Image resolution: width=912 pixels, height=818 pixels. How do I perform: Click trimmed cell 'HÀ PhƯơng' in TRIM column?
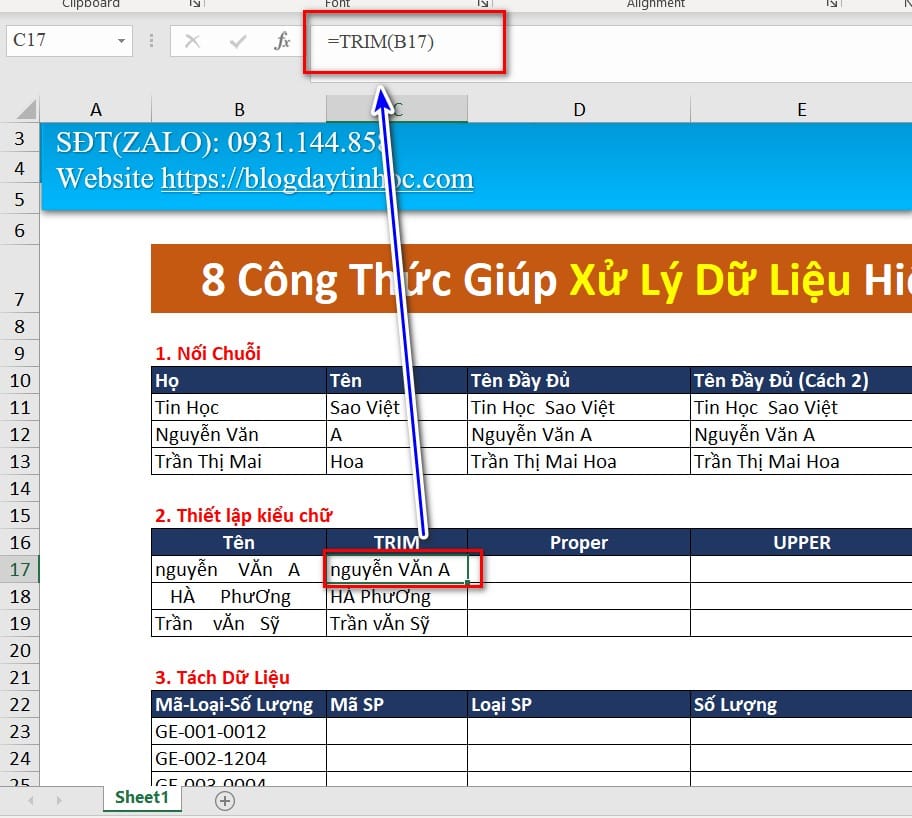[397, 596]
